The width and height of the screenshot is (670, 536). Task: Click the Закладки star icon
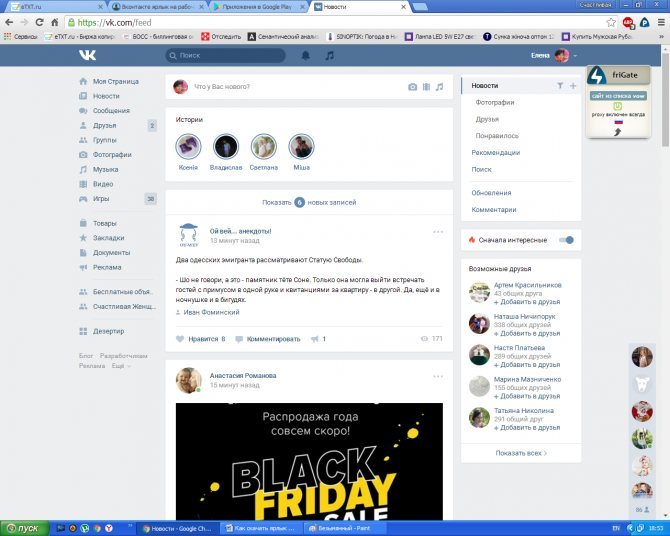pos(83,238)
